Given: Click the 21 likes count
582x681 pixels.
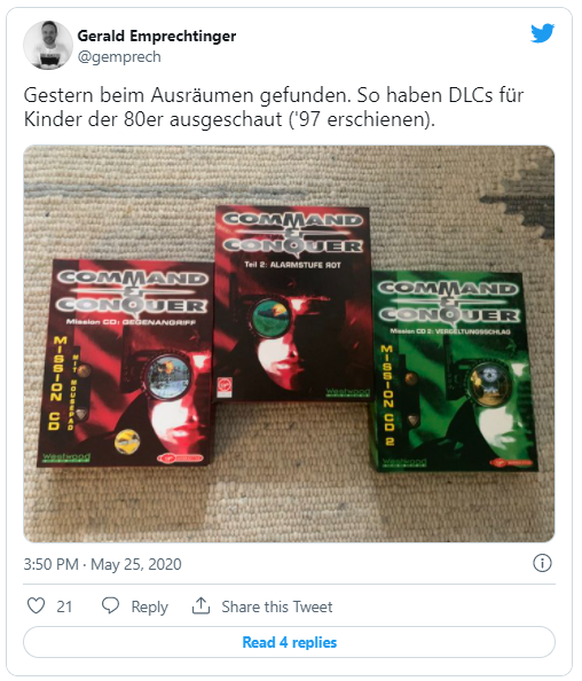Looking at the screenshot, I should (x=64, y=606).
